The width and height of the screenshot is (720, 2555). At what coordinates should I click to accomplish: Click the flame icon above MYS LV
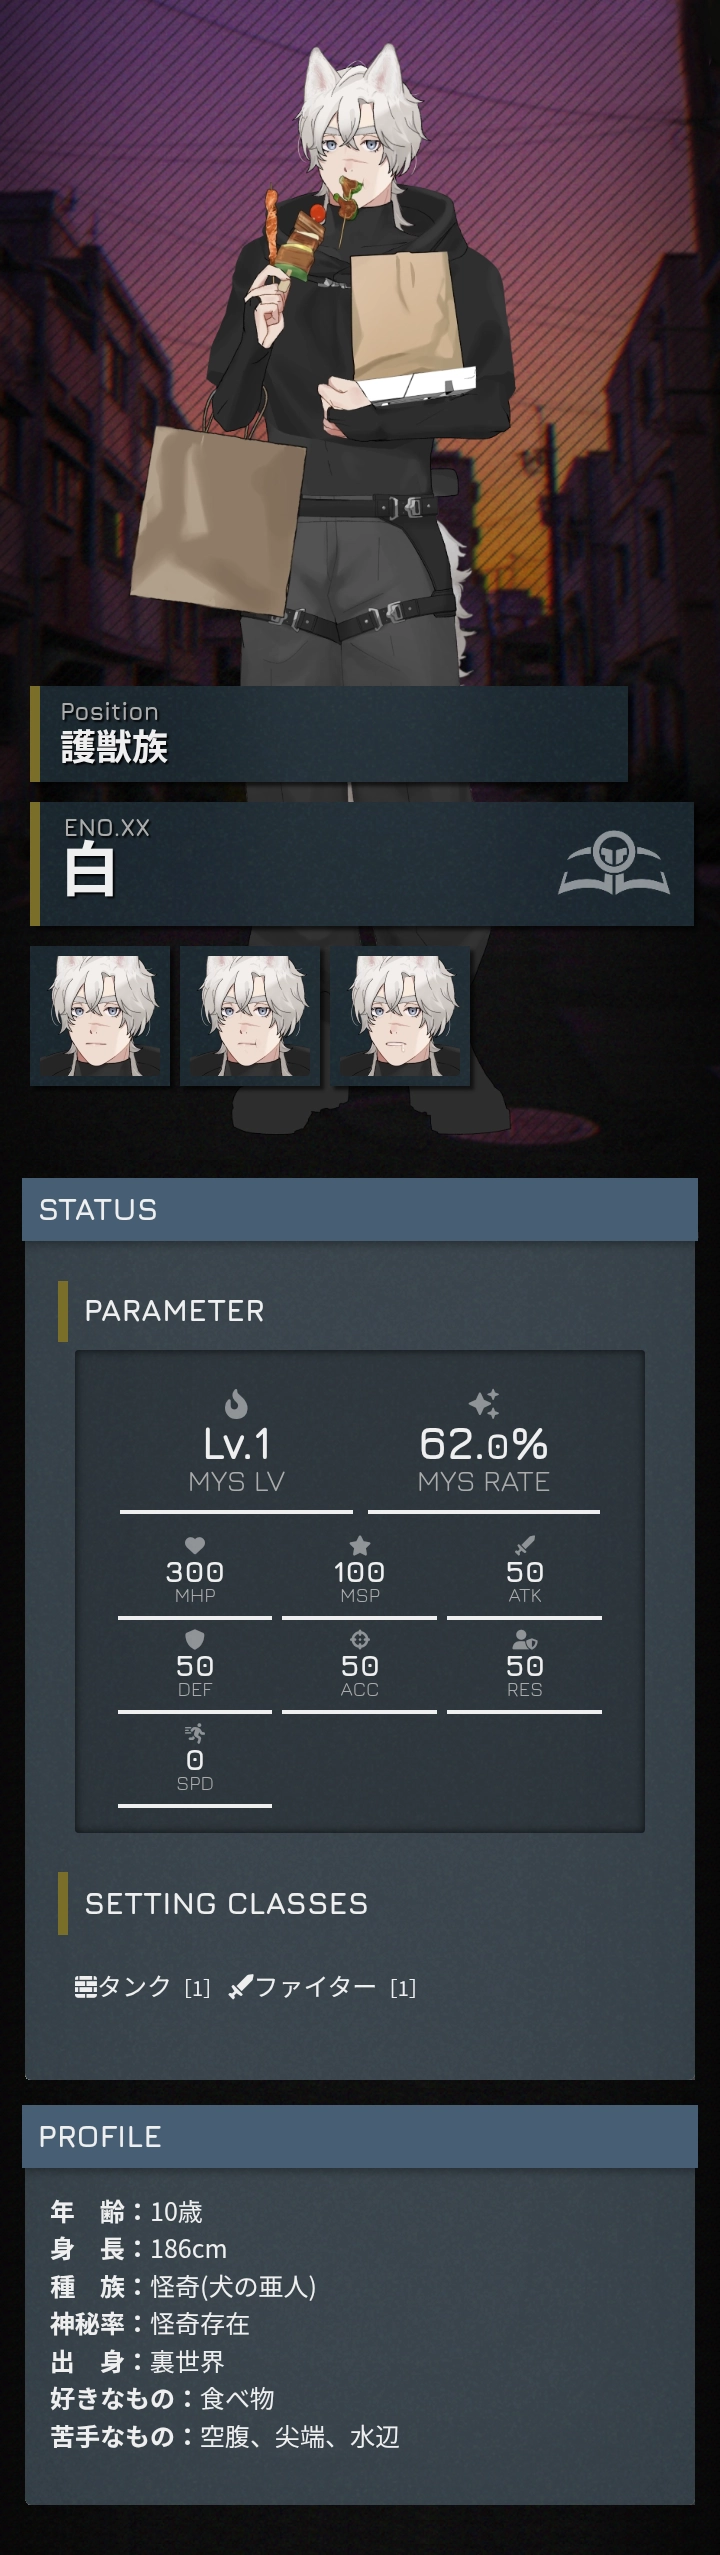pos(236,1405)
